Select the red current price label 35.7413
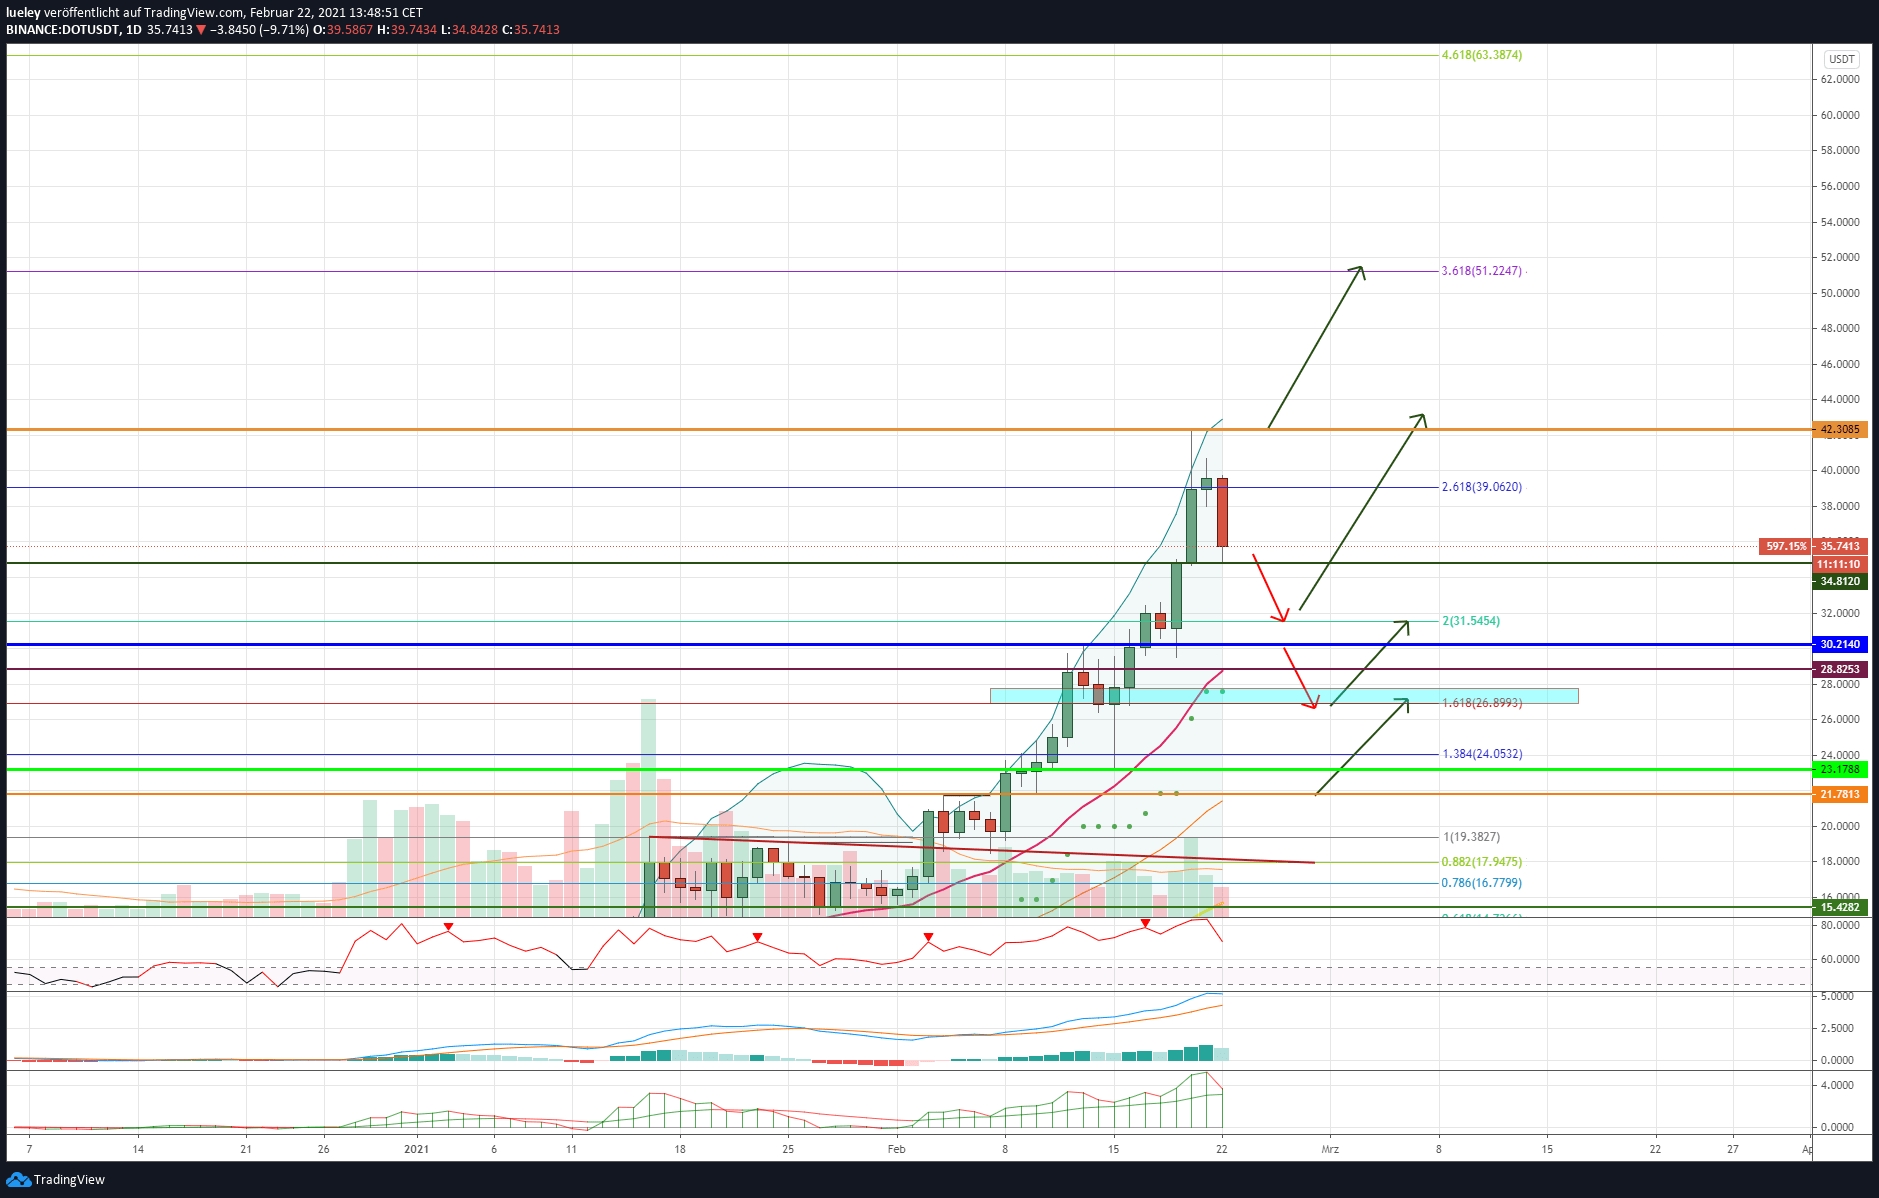 (1839, 546)
